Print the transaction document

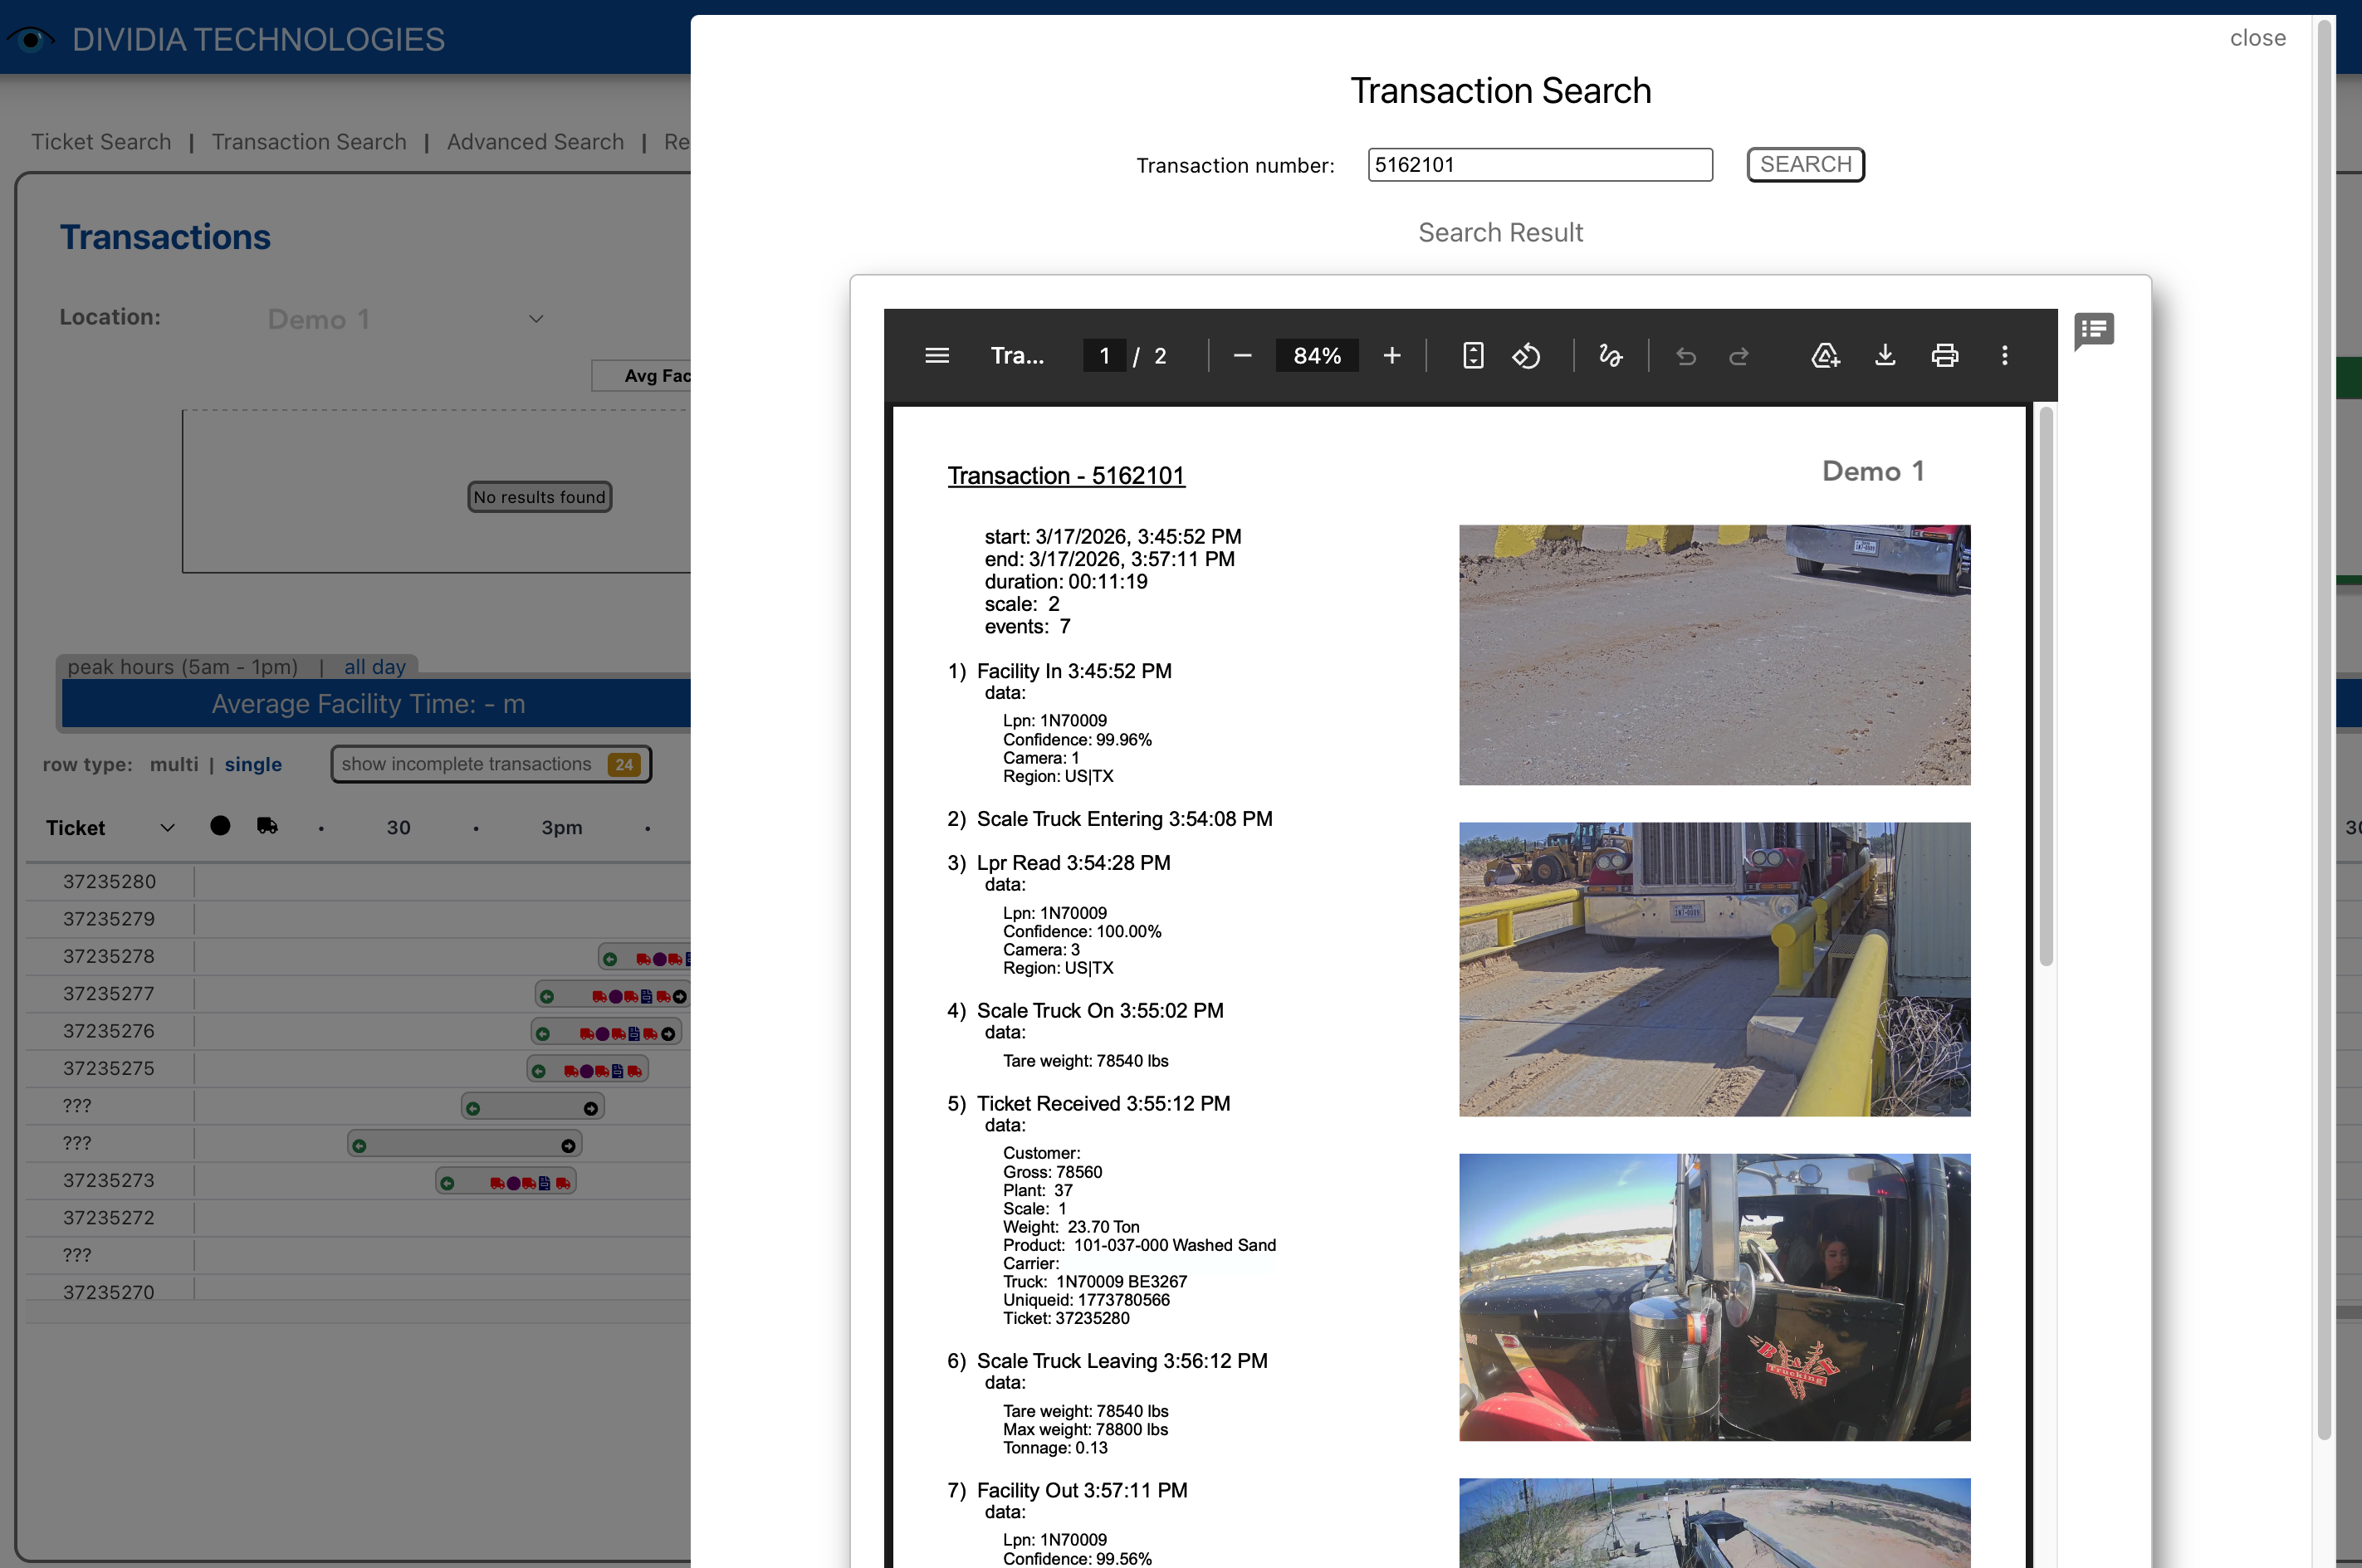point(1945,355)
